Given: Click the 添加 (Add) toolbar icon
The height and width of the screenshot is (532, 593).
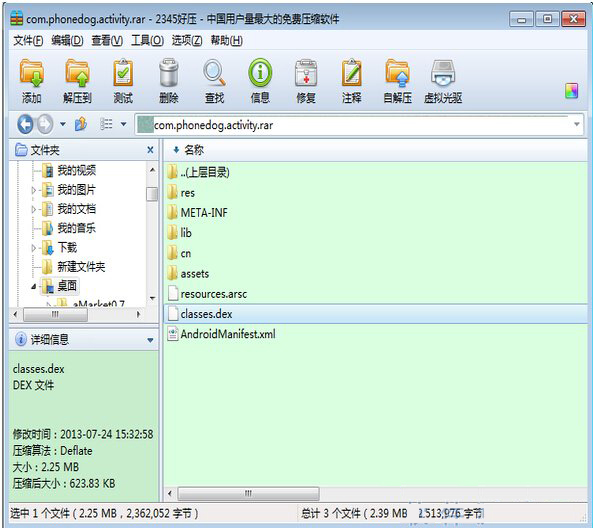Looking at the screenshot, I should (x=31, y=81).
